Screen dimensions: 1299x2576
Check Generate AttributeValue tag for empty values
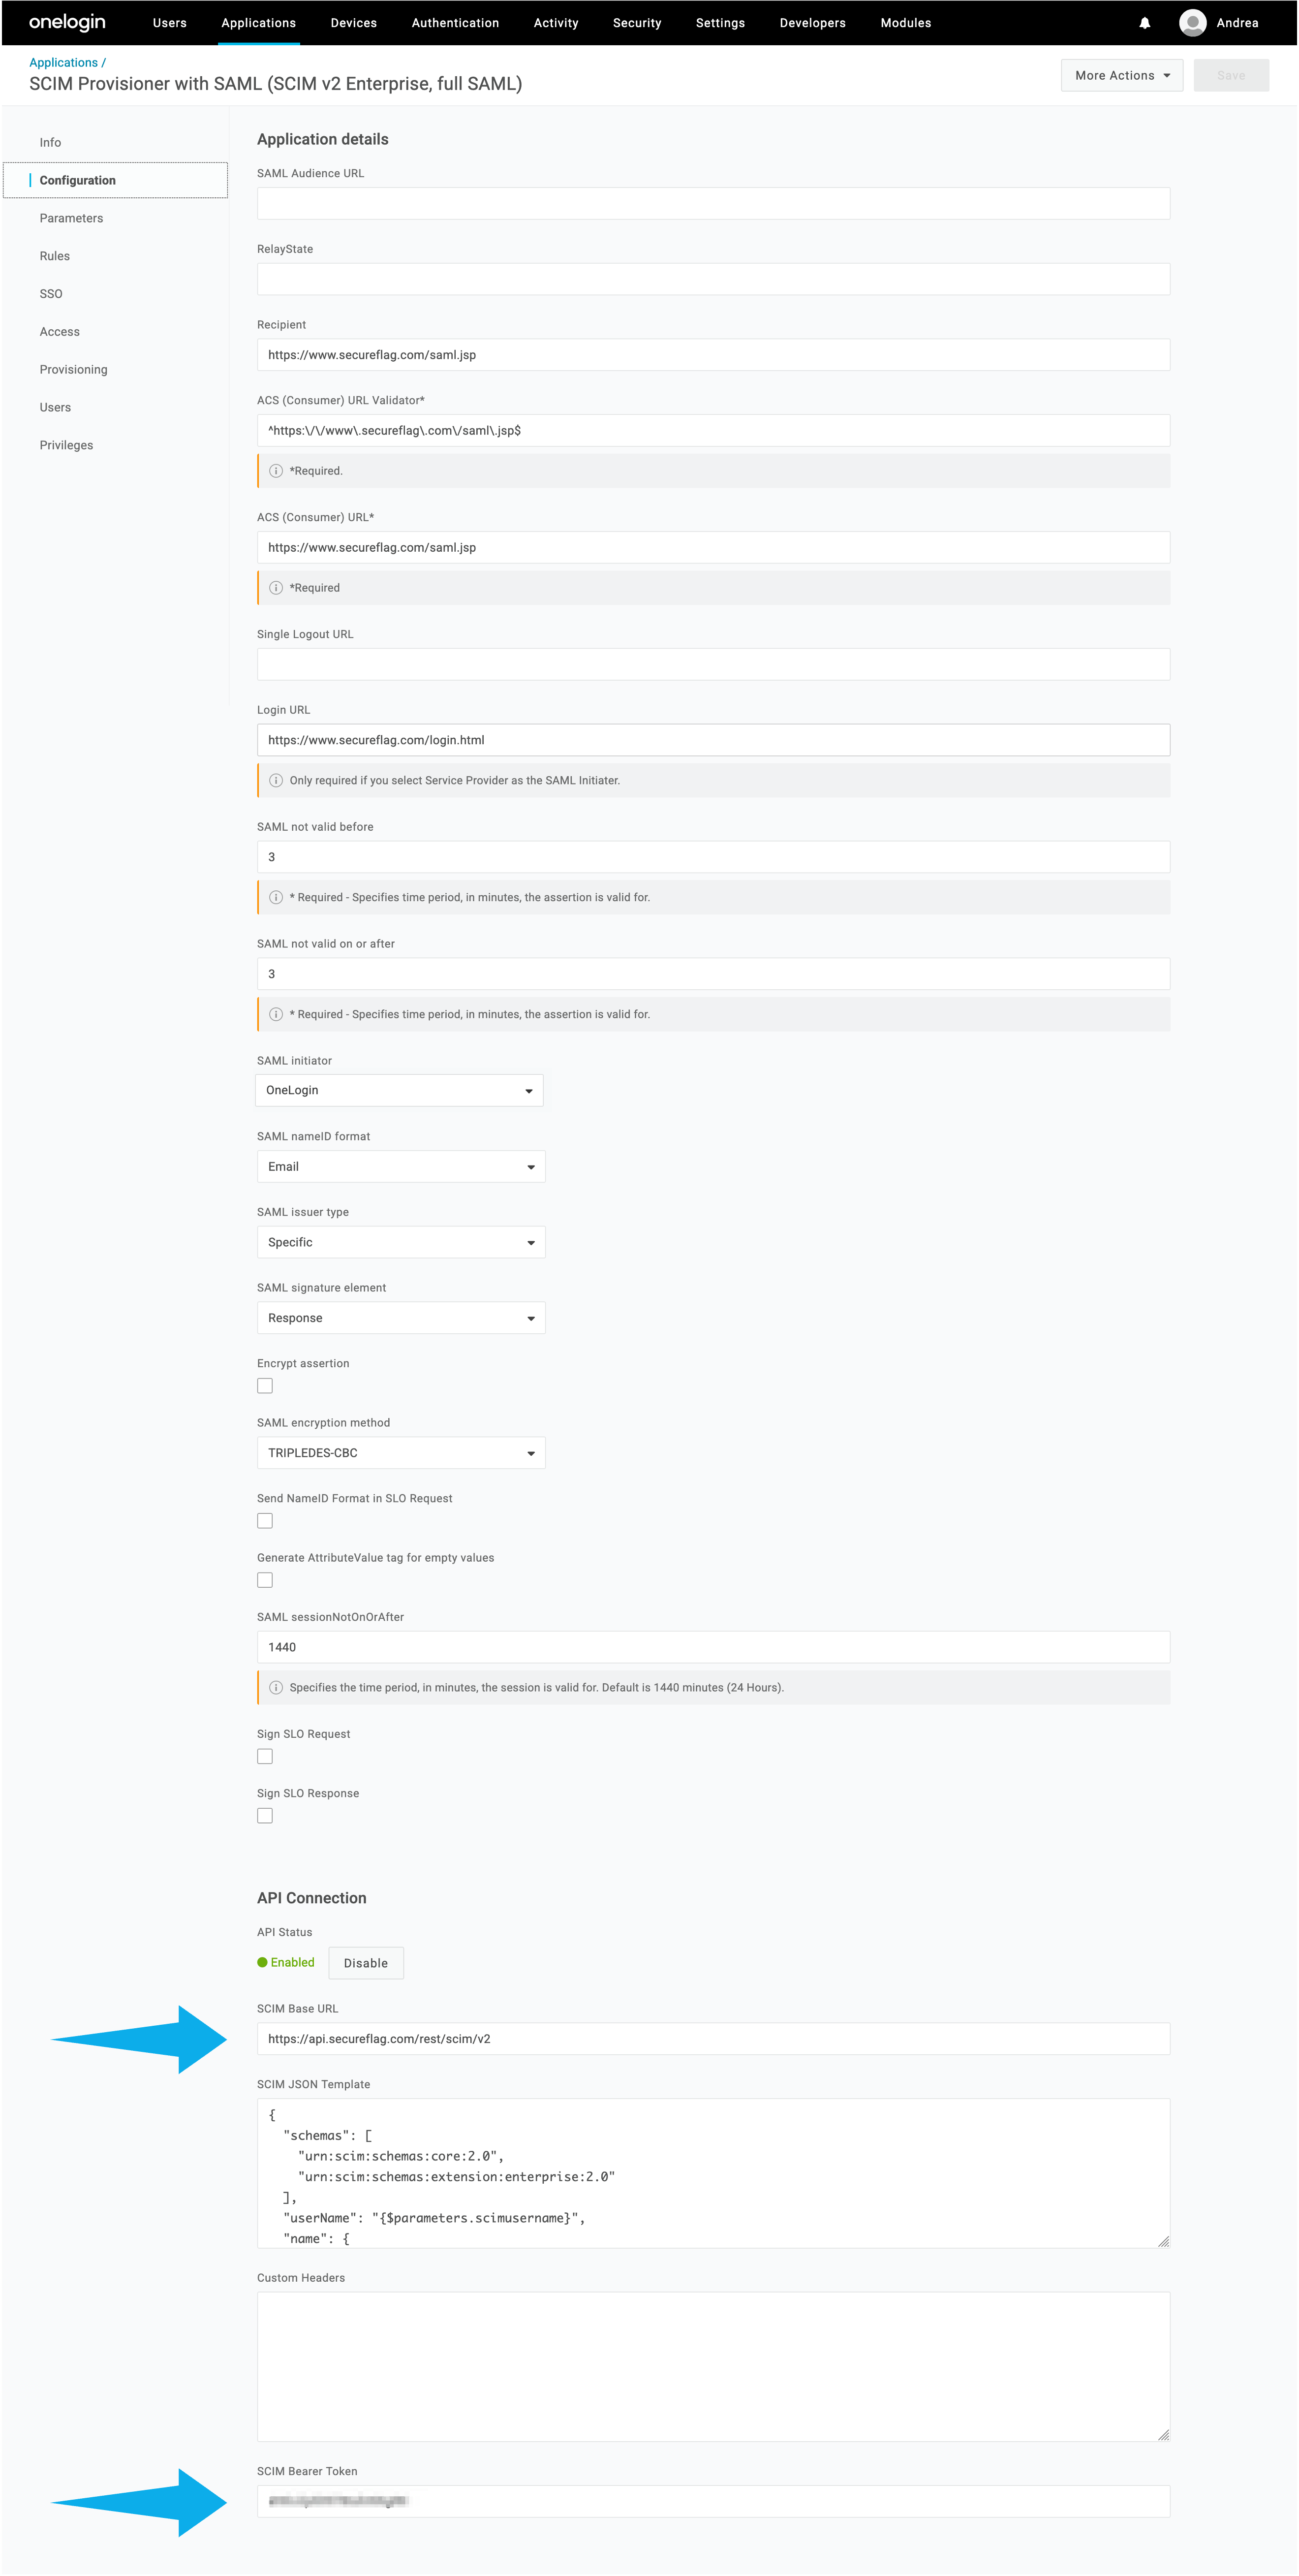[265, 1580]
